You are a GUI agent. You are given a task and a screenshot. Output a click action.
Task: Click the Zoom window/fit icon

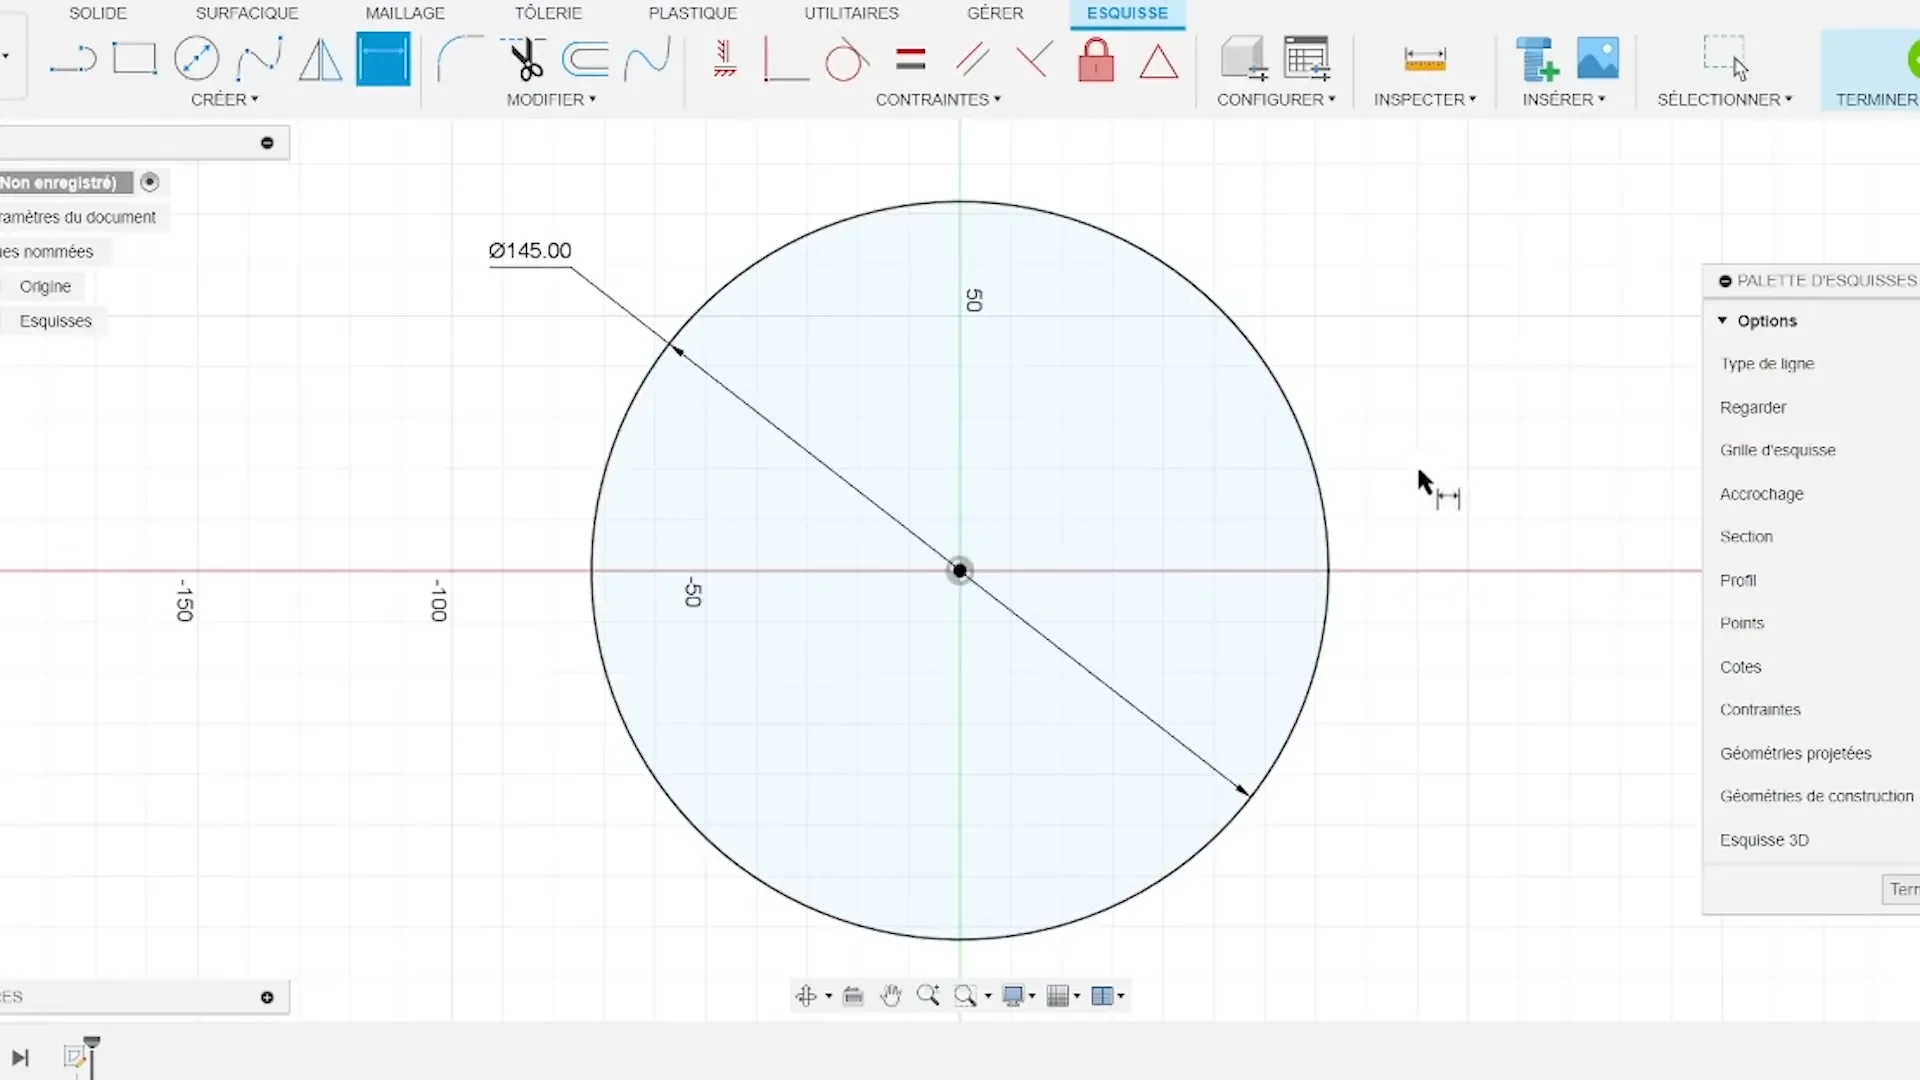click(965, 995)
